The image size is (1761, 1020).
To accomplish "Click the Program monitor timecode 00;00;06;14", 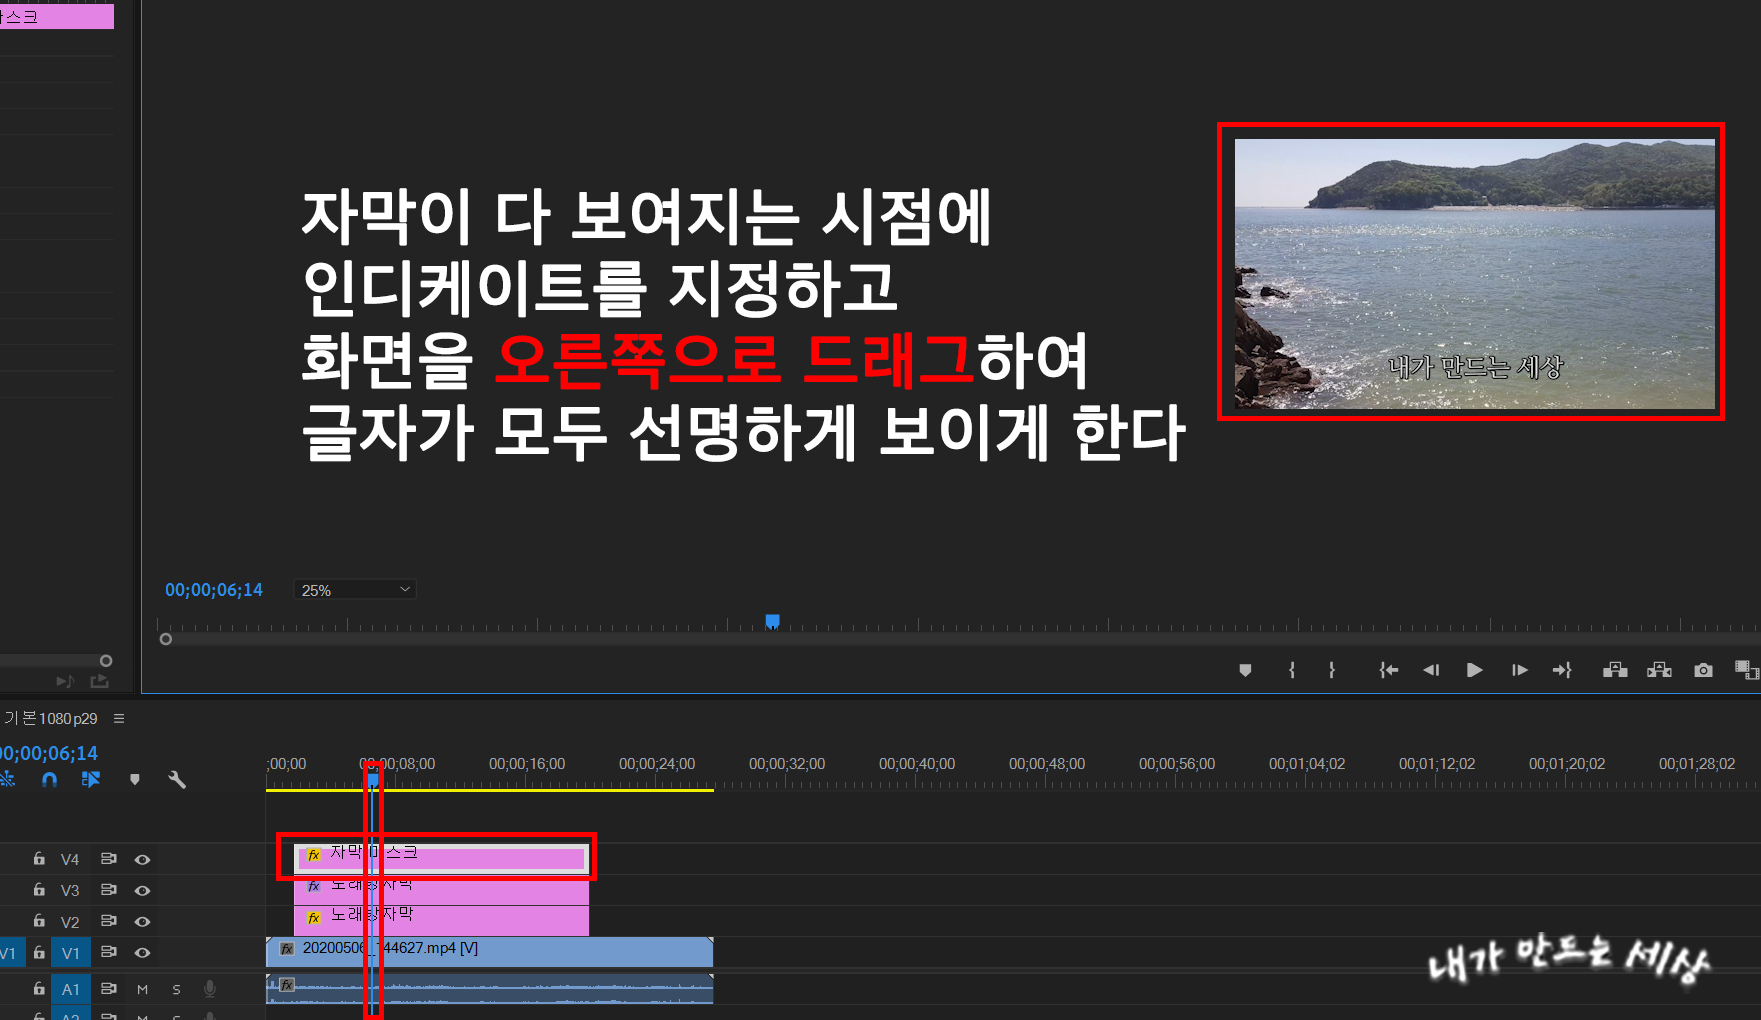I will click(214, 590).
